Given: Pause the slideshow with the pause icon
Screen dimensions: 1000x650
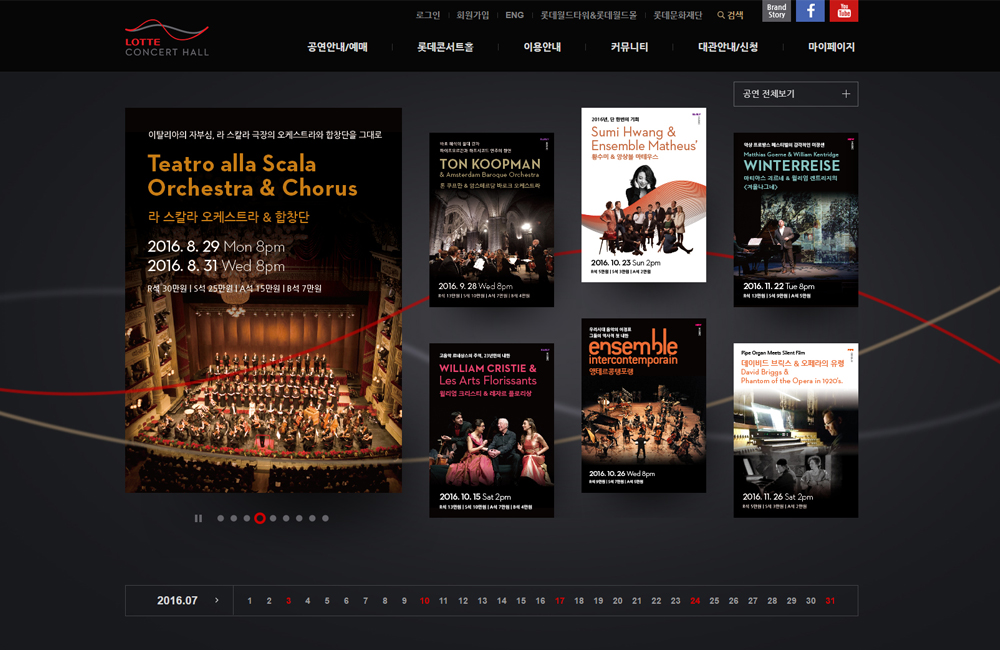Looking at the screenshot, I should [198, 519].
